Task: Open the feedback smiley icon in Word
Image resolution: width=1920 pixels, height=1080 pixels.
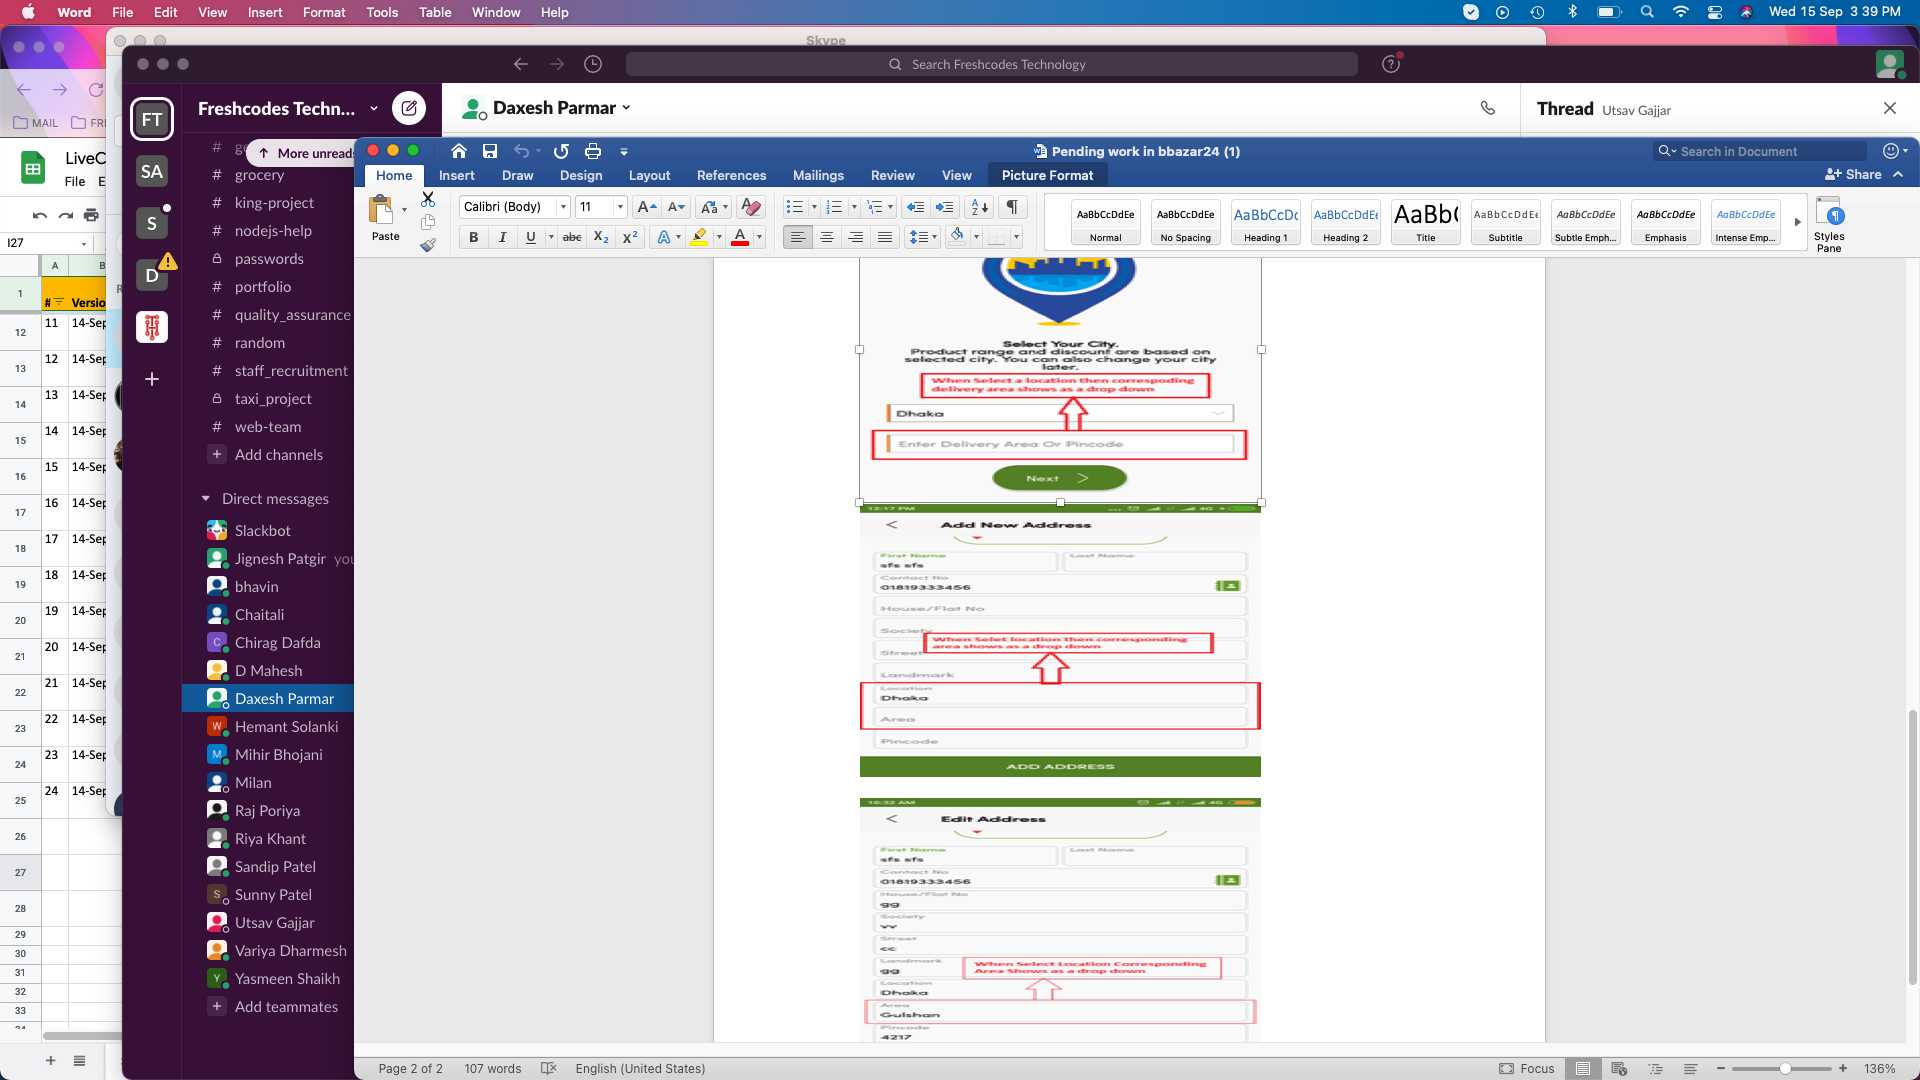Action: click(1890, 151)
